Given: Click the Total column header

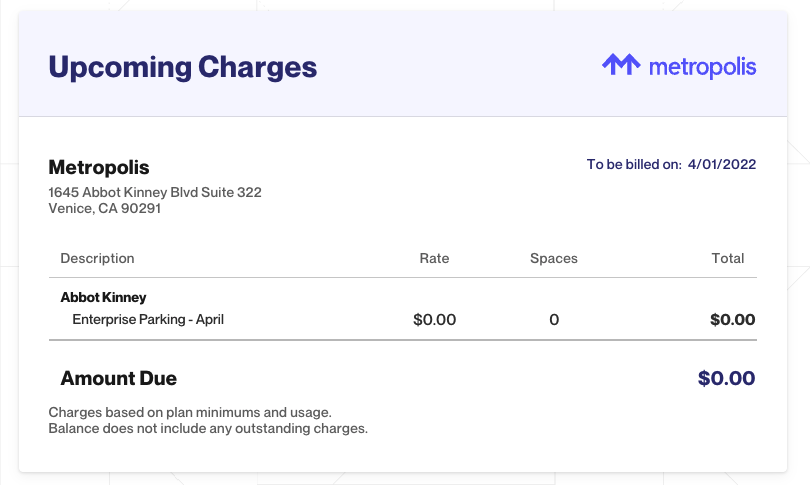Looking at the screenshot, I should point(728,258).
